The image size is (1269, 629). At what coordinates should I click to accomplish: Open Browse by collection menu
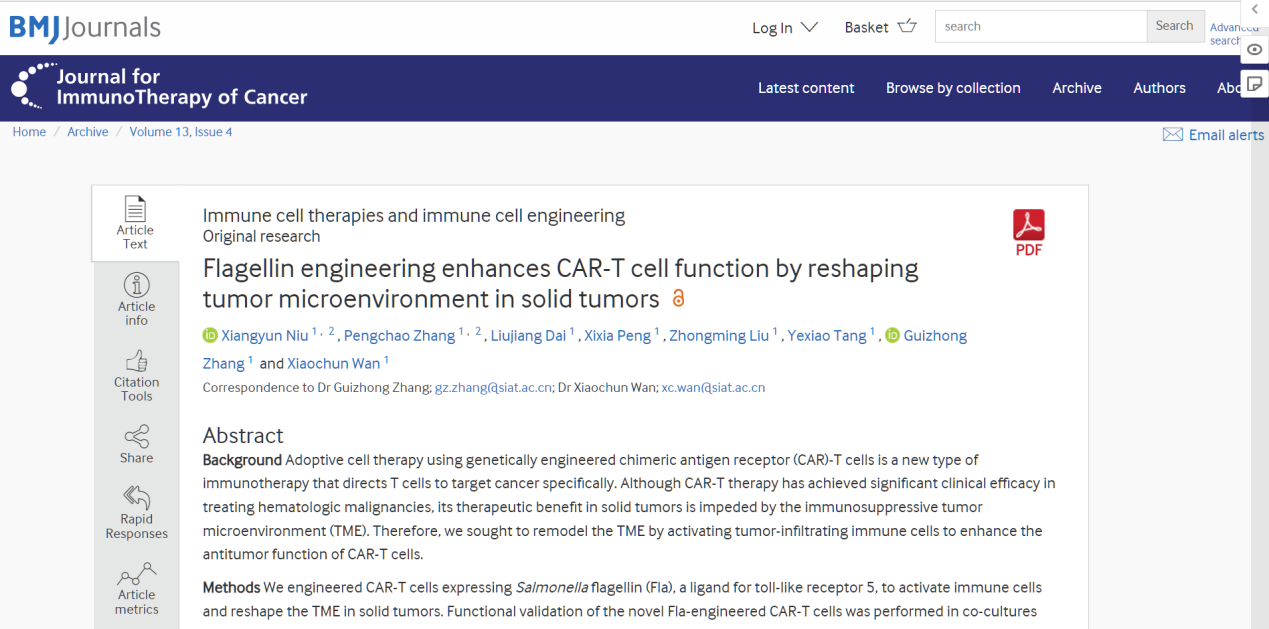953,88
